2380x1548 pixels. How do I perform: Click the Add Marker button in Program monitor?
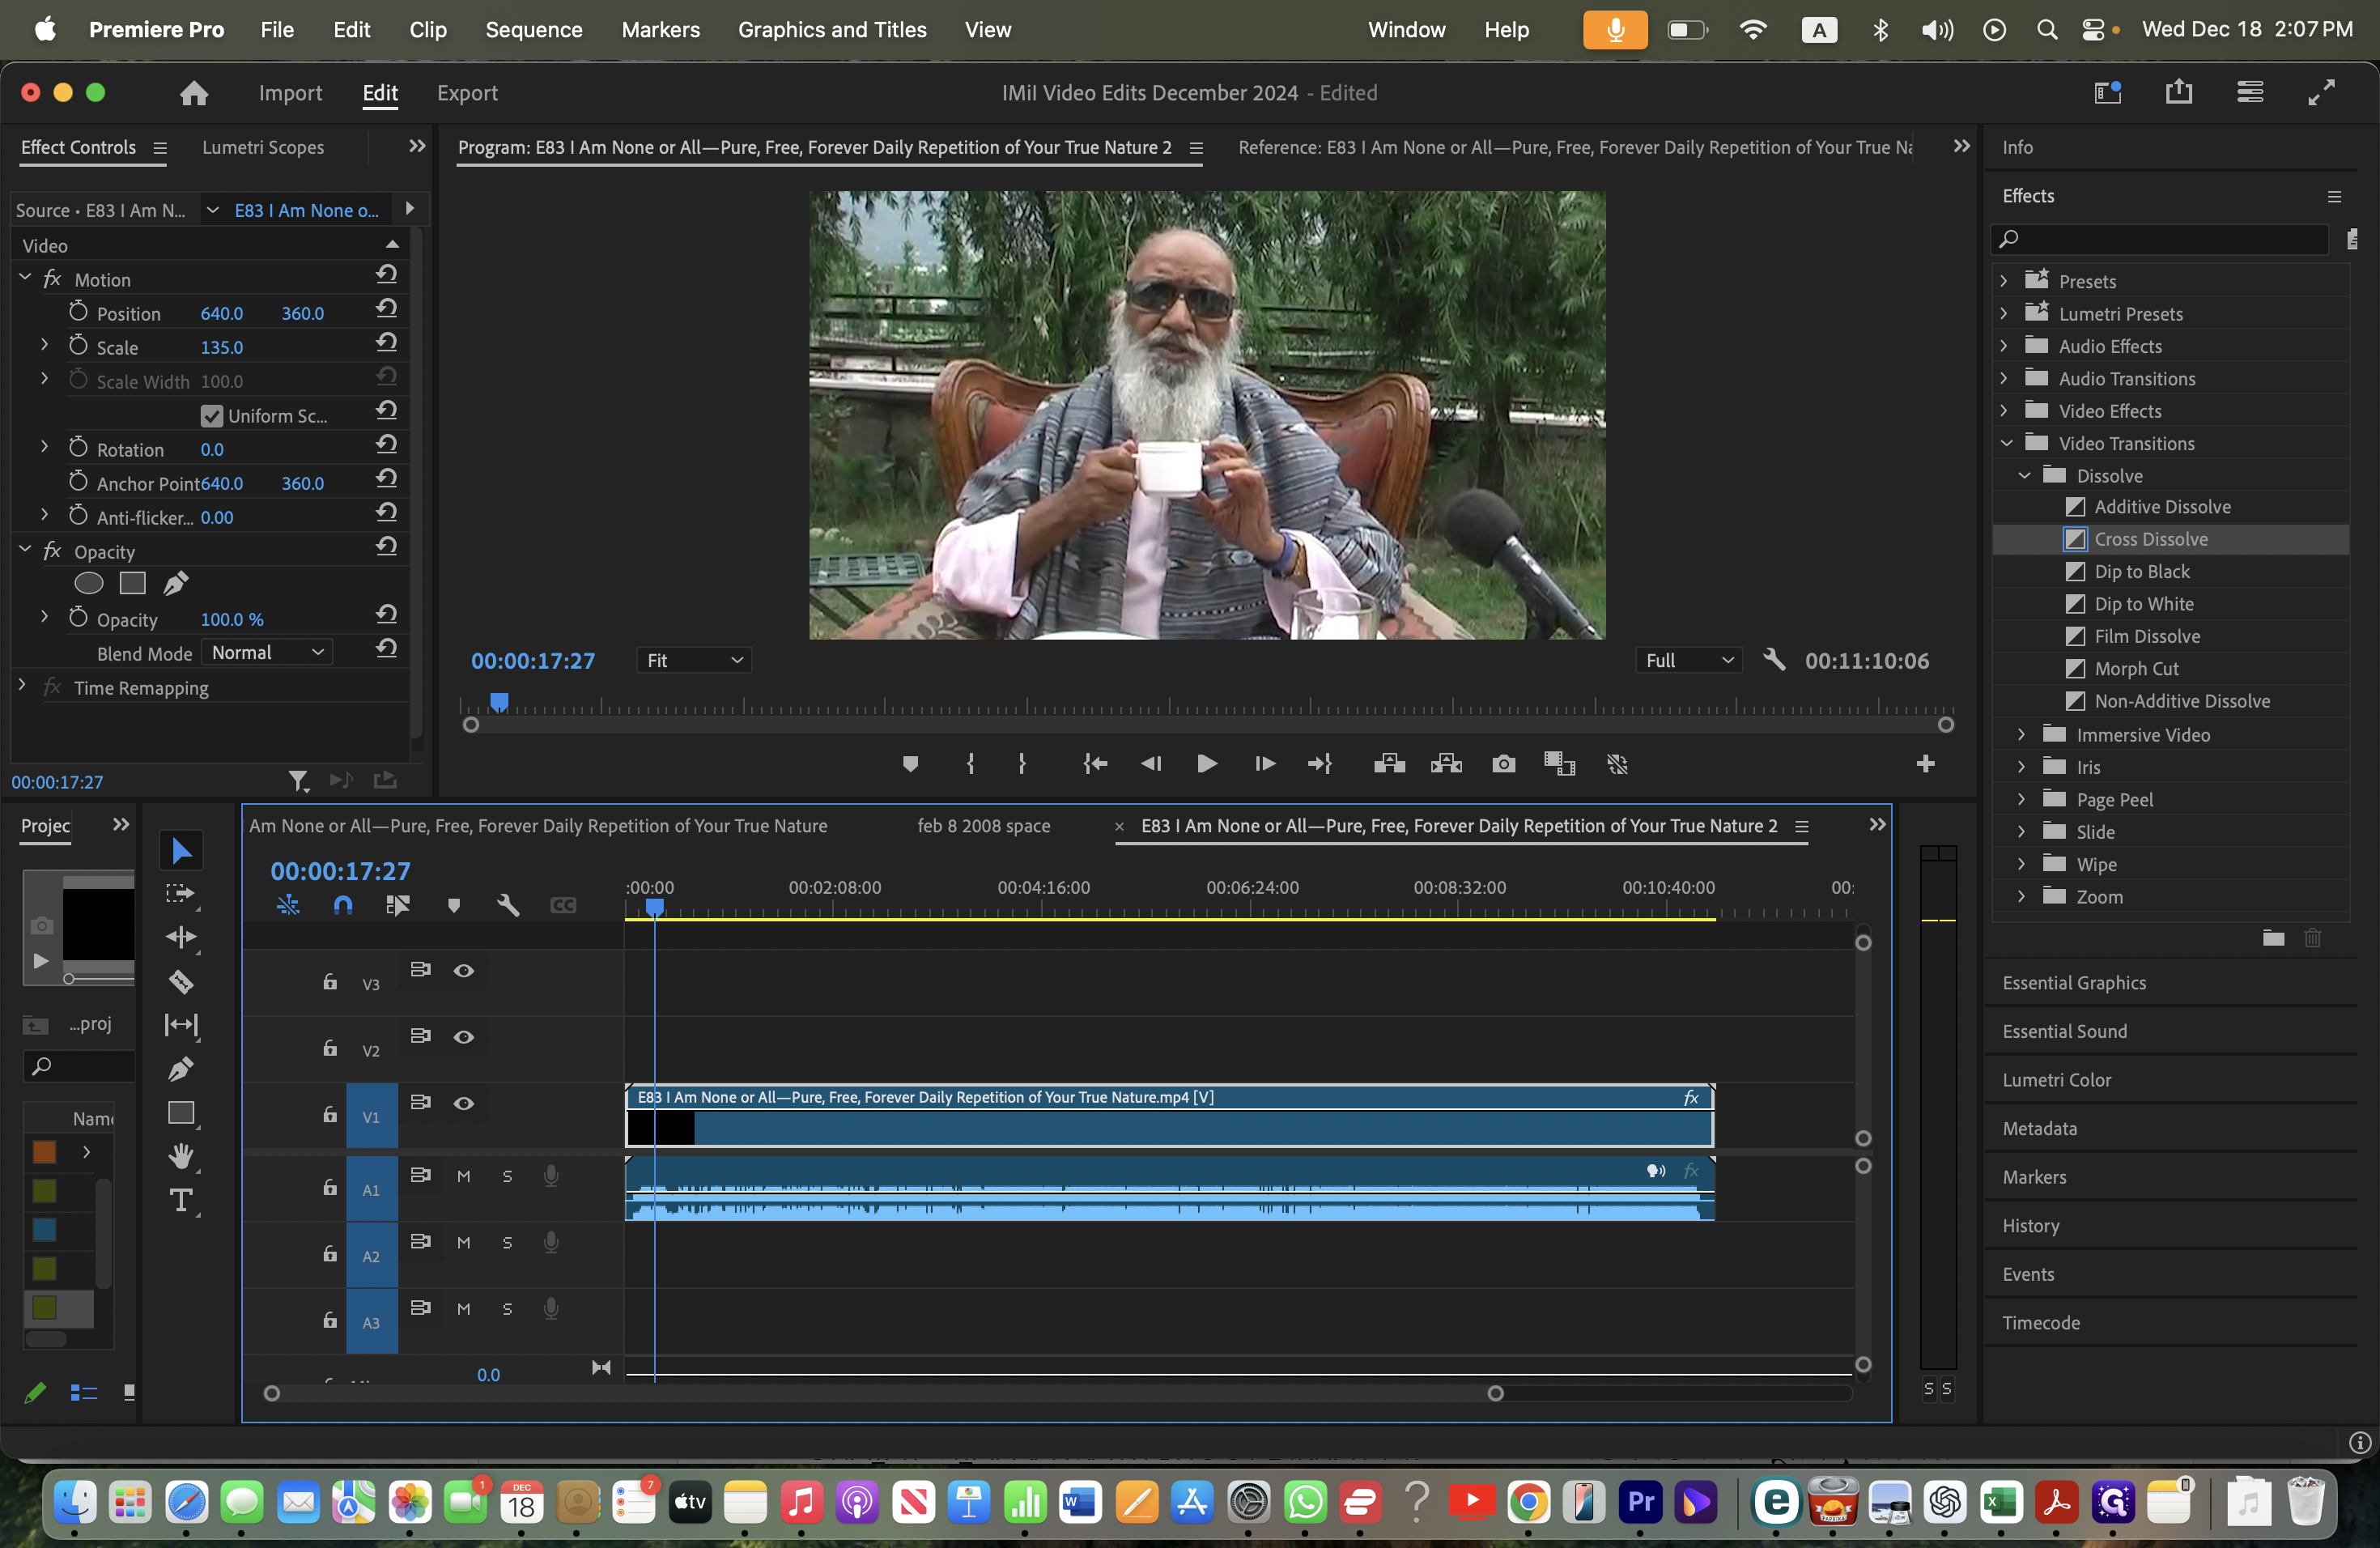pyautogui.click(x=910, y=764)
